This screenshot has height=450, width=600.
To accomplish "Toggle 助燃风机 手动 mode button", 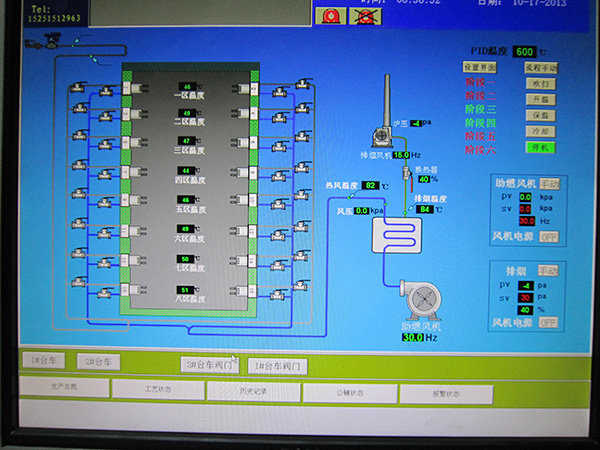I will click(x=550, y=183).
